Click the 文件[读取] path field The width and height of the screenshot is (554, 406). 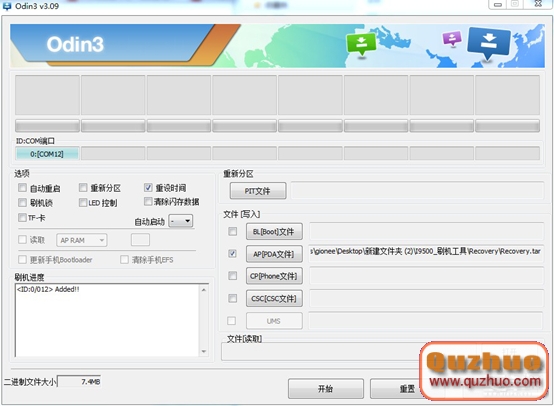tap(321, 352)
